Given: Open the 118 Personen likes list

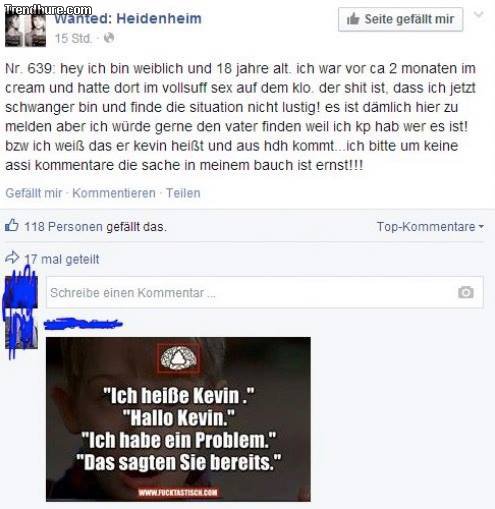Looking at the screenshot, I should click(x=63, y=227).
